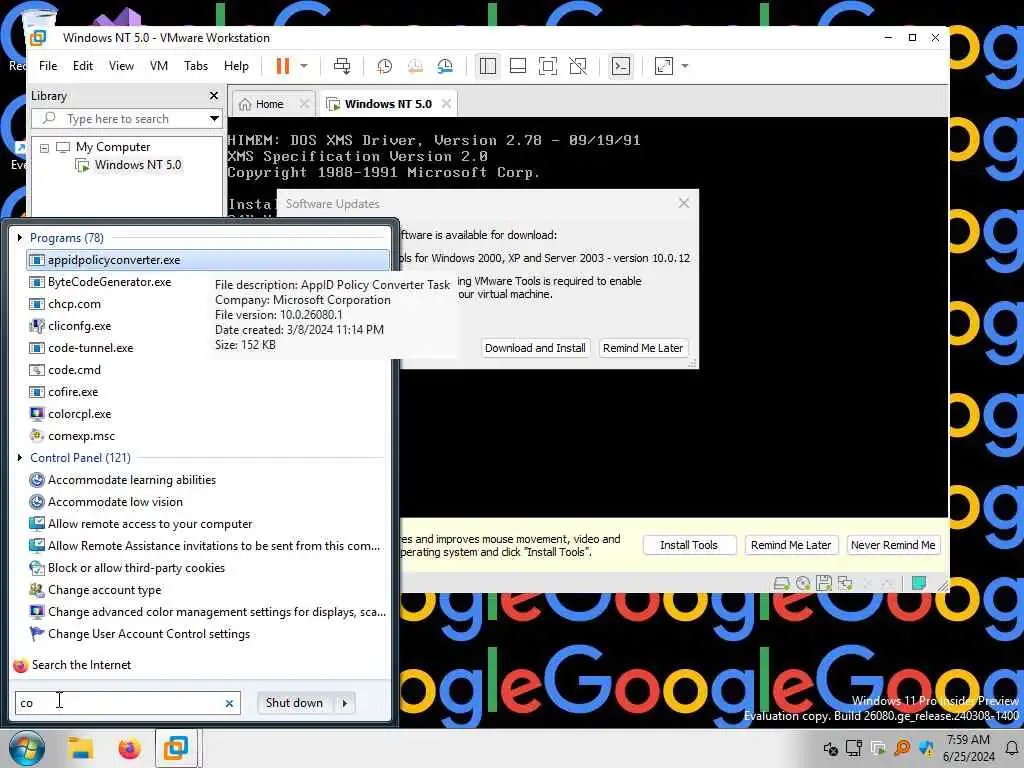
Task: Click the Start orb button
Action: 27,748
